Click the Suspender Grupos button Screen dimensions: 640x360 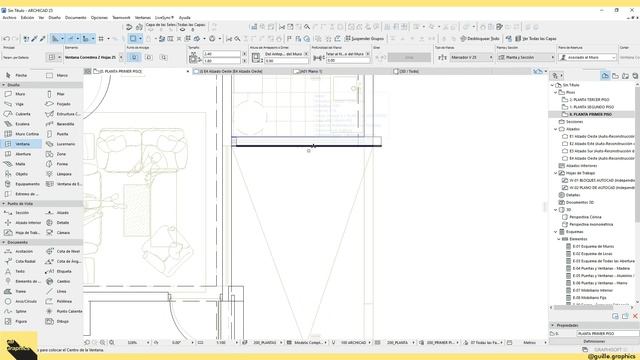tap(364, 39)
